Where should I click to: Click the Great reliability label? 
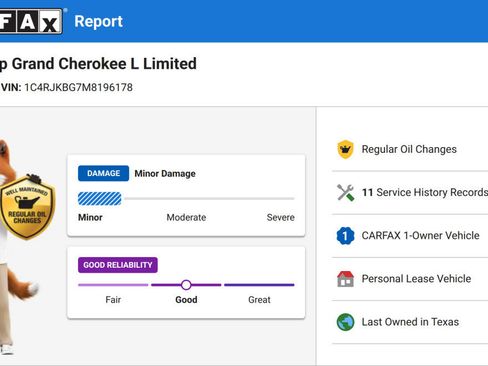259,300
